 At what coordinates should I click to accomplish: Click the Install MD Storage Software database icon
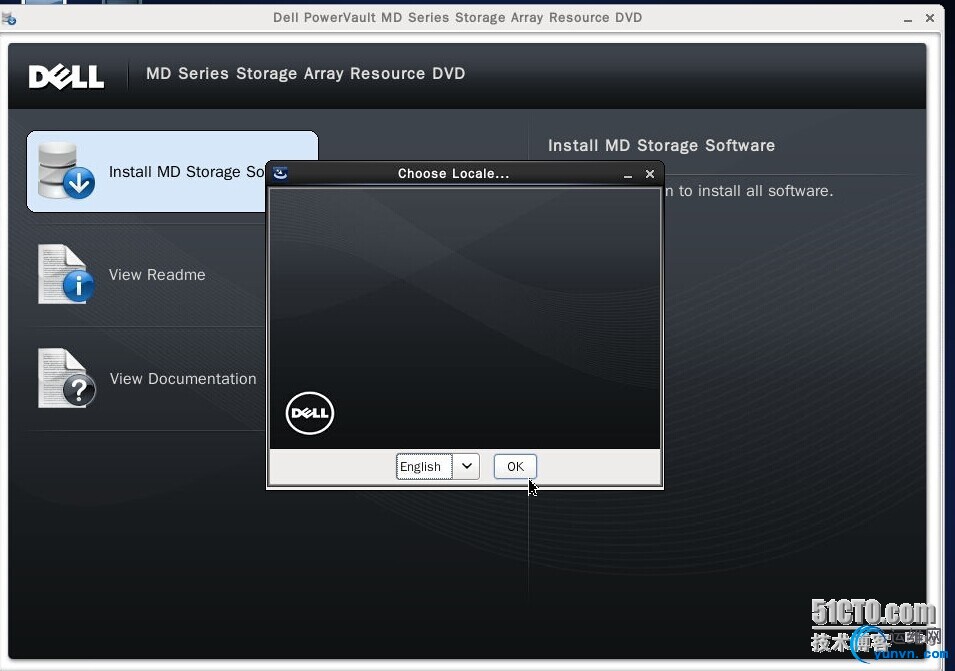pyautogui.click(x=66, y=170)
